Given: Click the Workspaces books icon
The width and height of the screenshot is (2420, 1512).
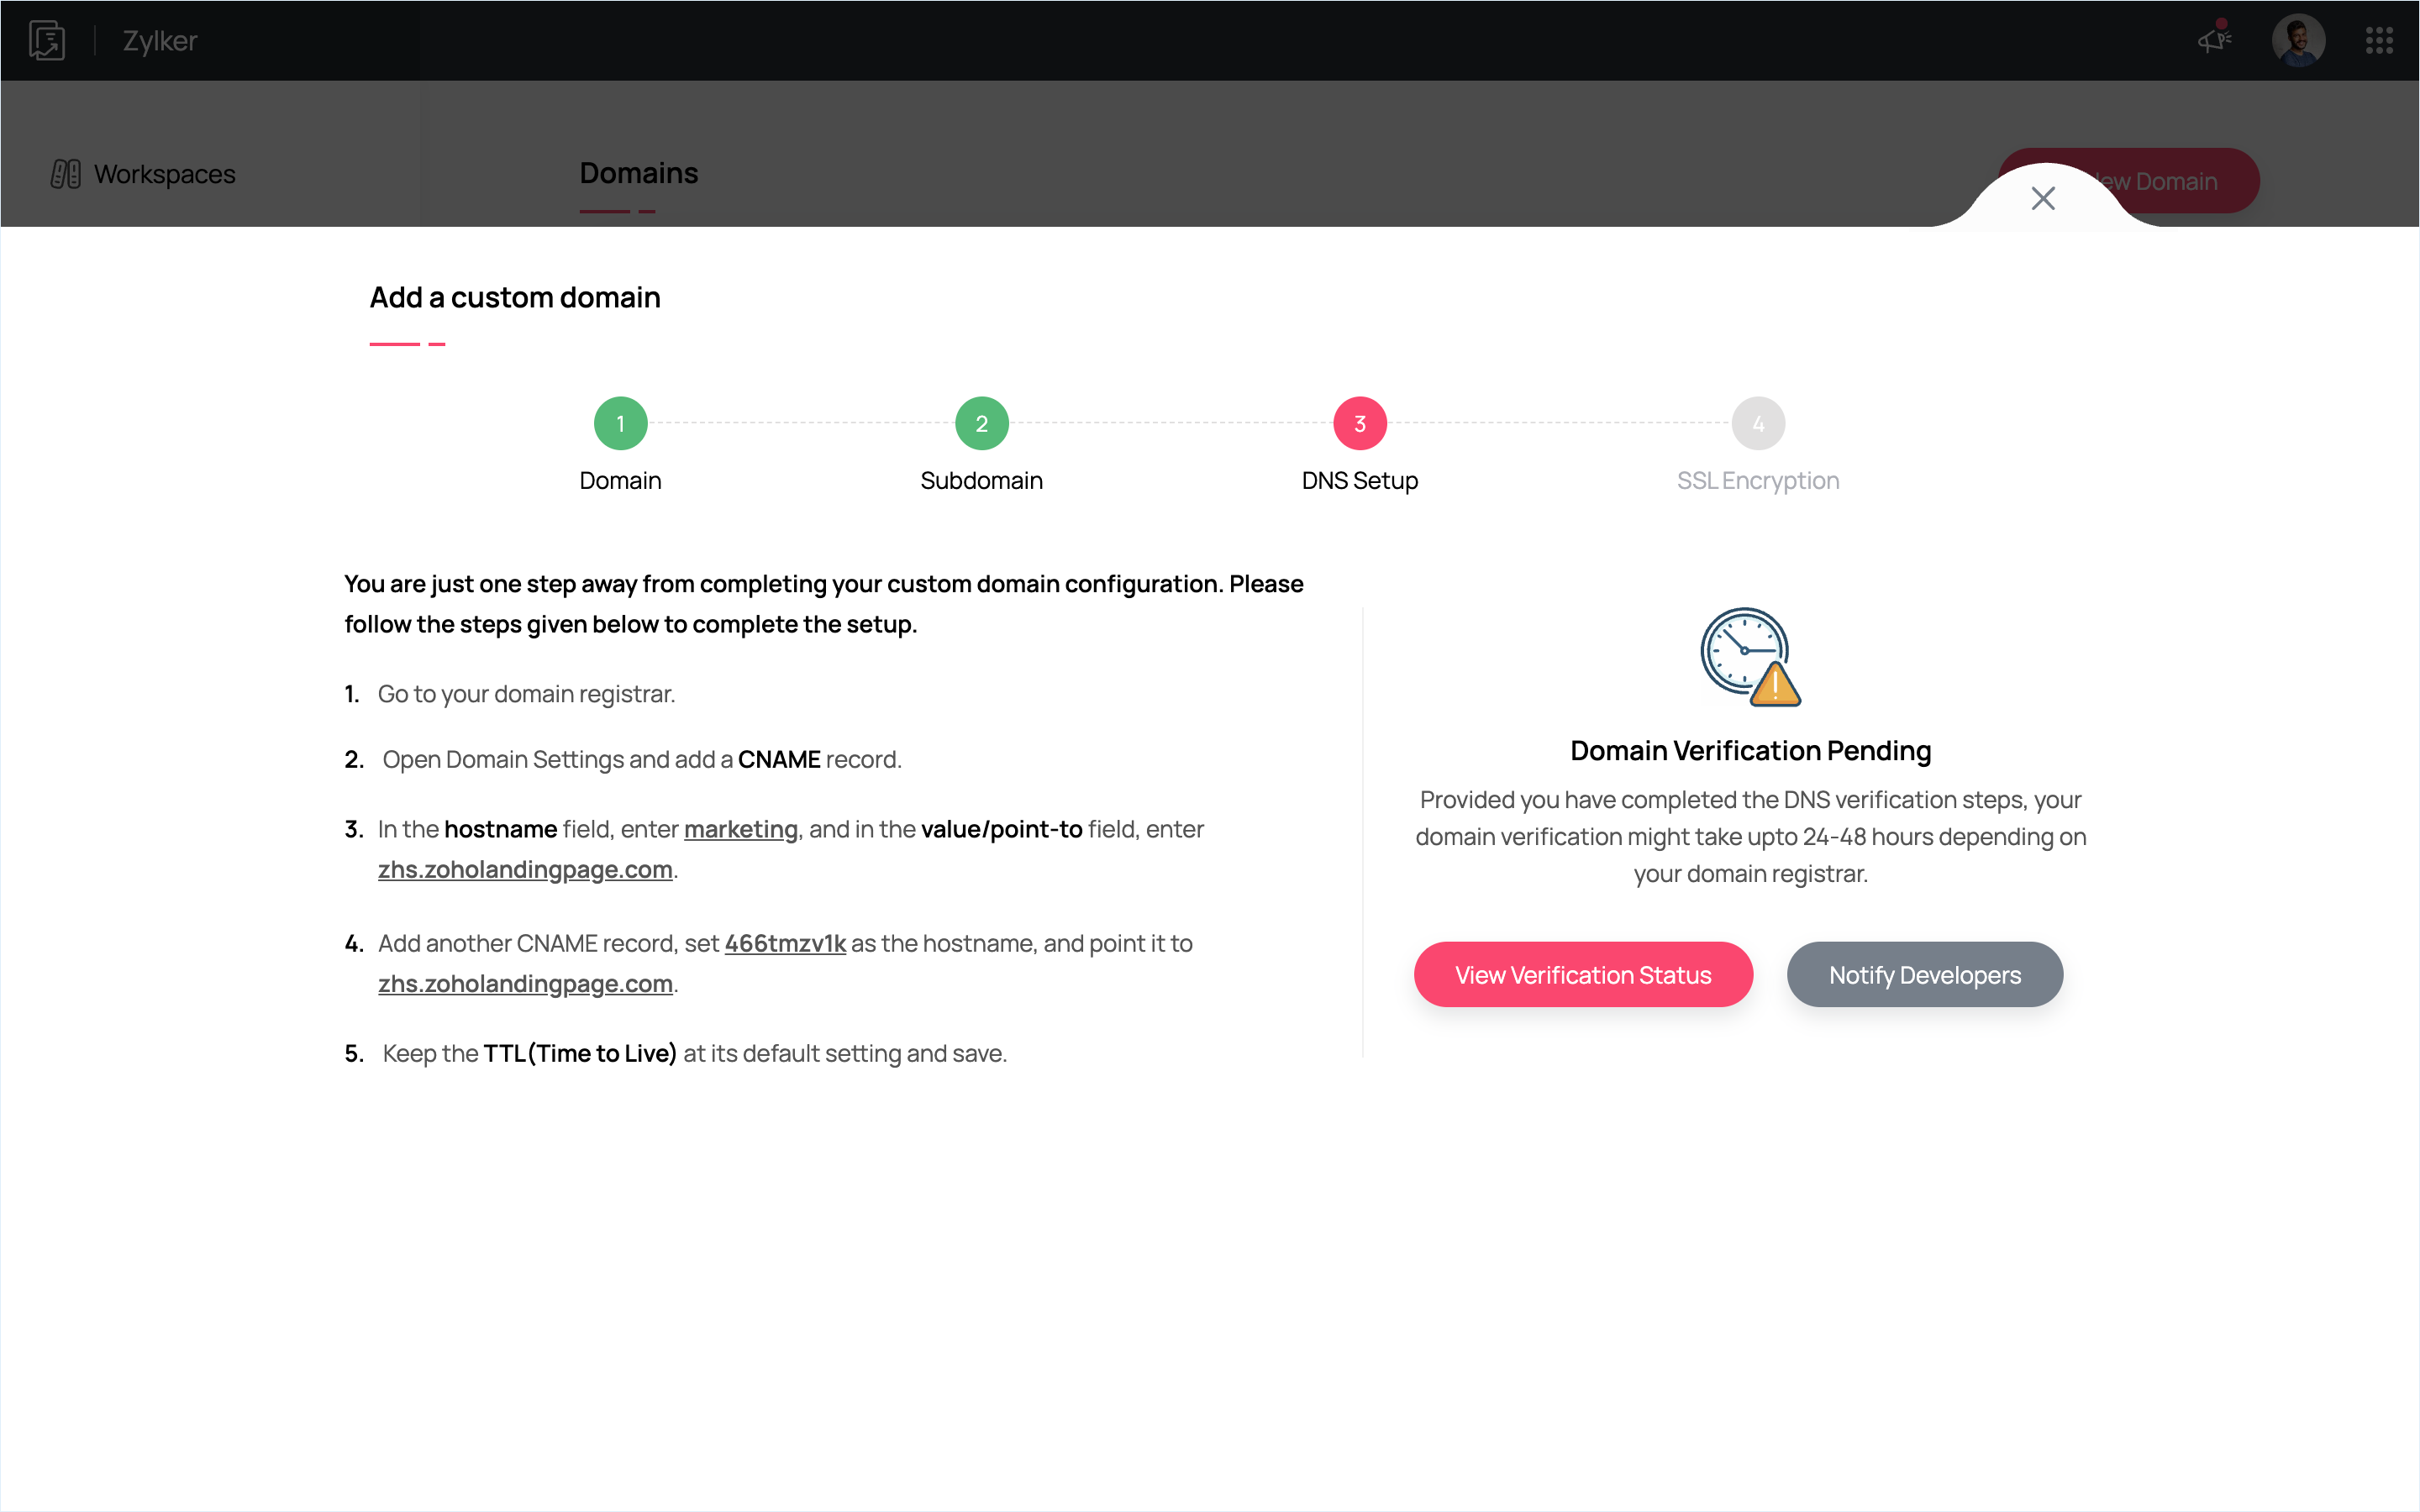Looking at the screenshot, I should (x=66, y=174).
